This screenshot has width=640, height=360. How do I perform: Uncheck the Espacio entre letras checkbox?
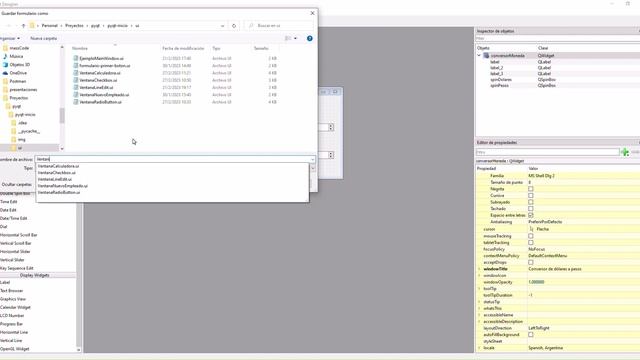click(x=531, y=215)
